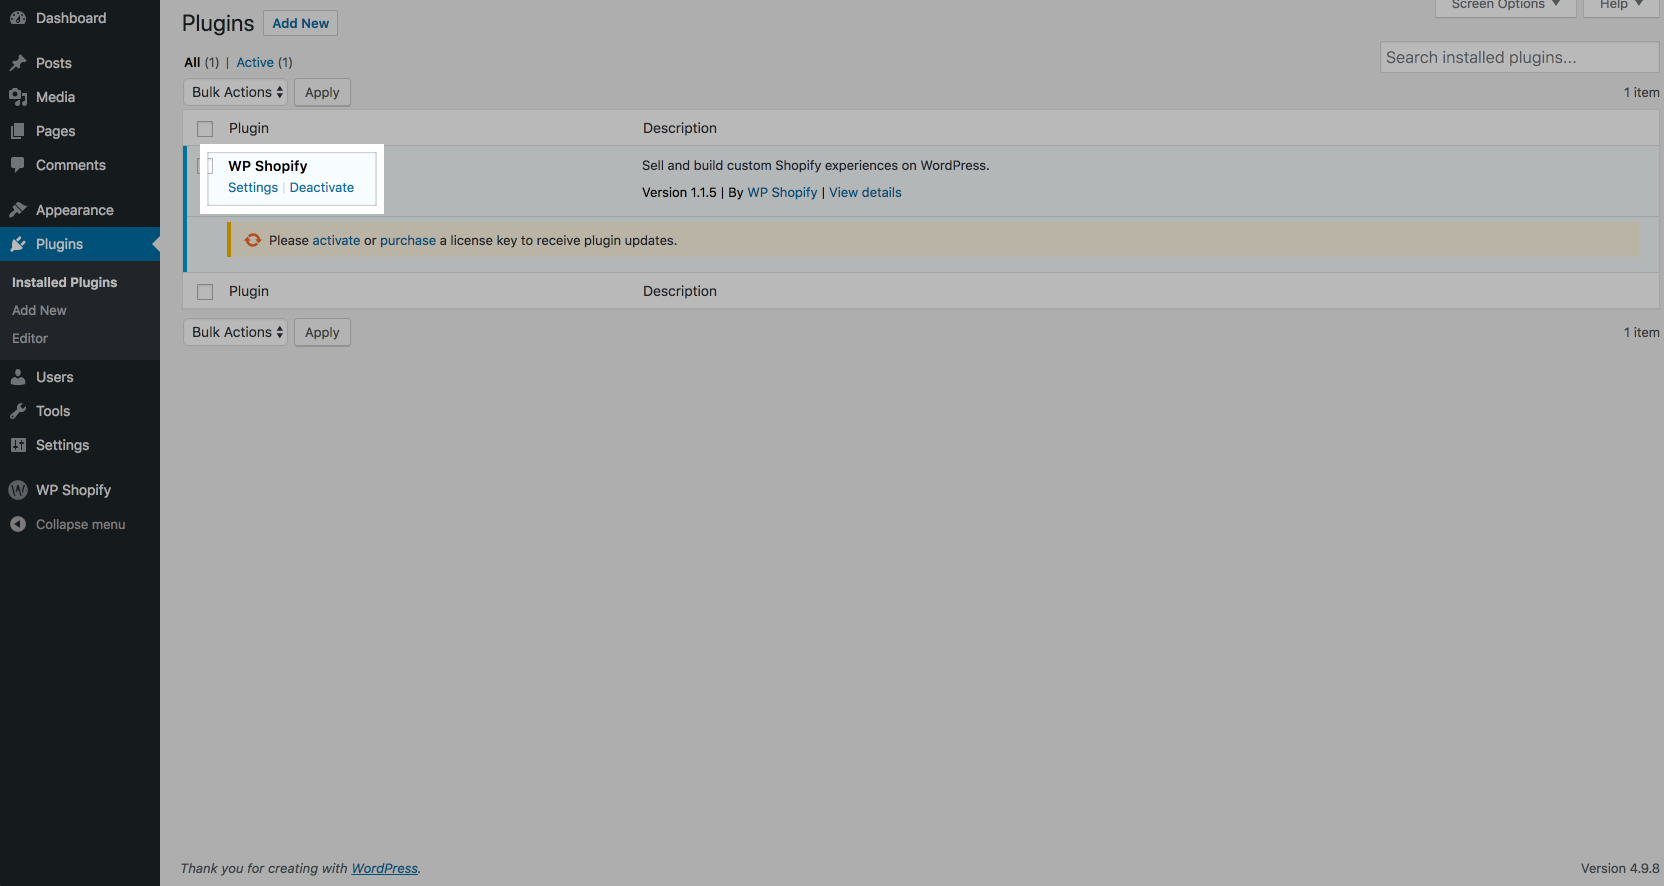Click the Plugins plug icon
Image resolution: width=1664 pixels, height=886 pixels.
18,244
